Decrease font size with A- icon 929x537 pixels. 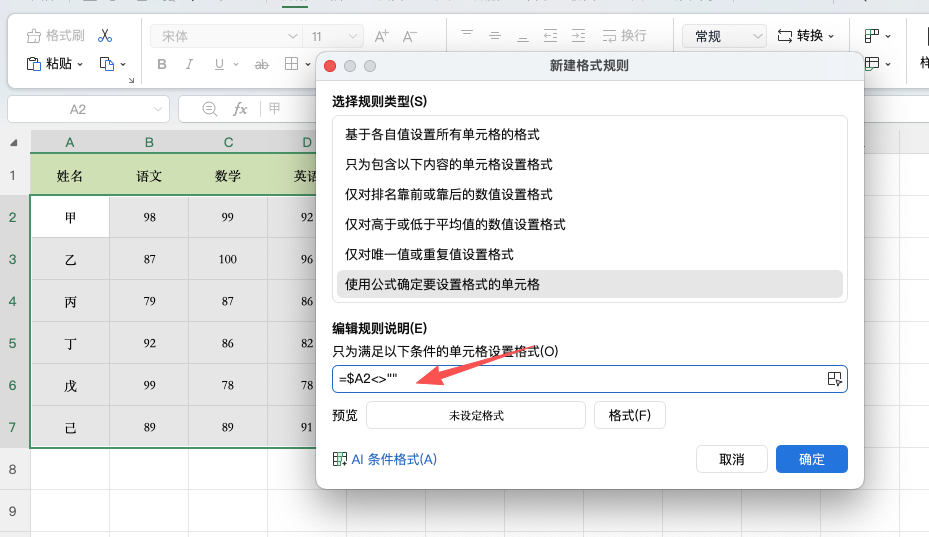tap(409, 36)
